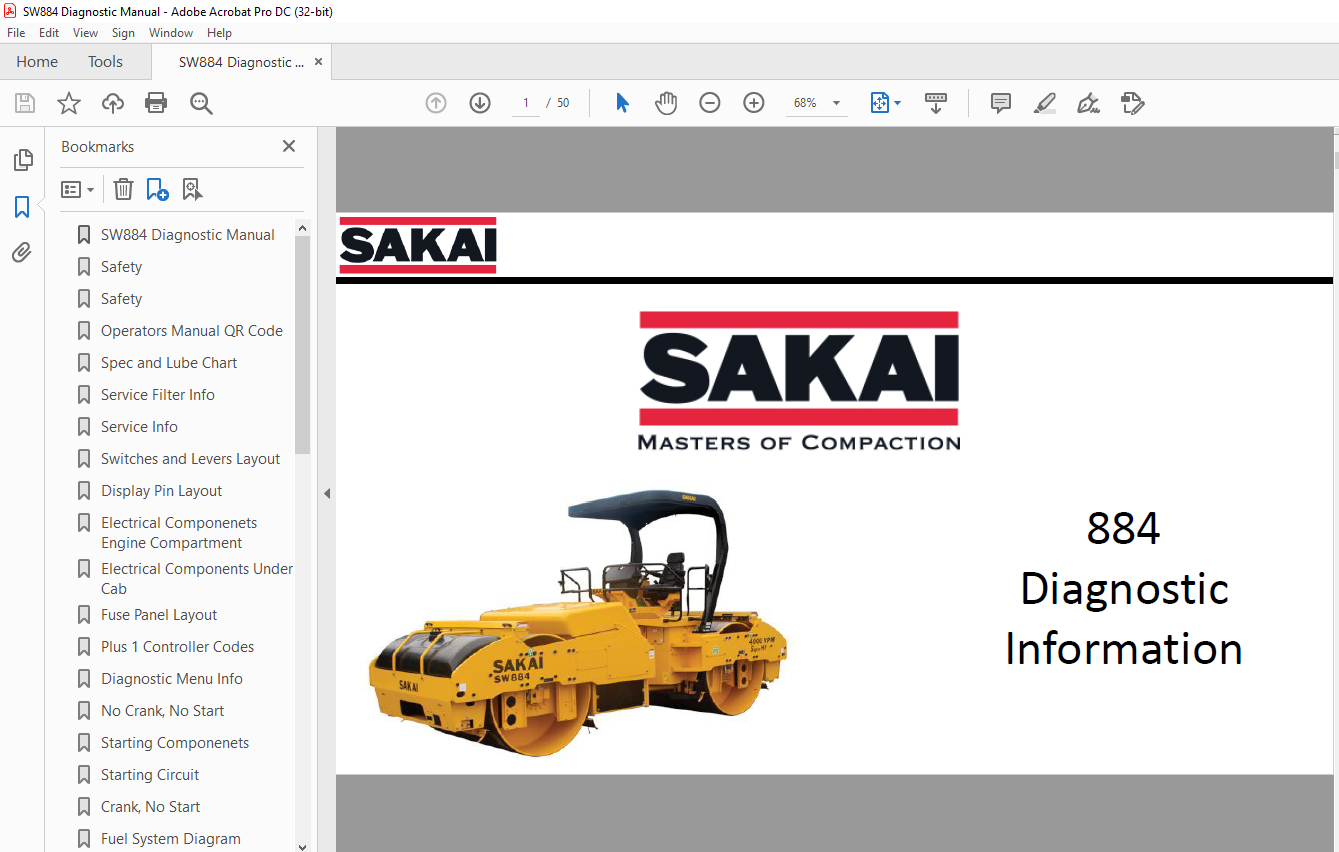
Task: Open the Sign document pen icon
Action: click(1088, 103)
